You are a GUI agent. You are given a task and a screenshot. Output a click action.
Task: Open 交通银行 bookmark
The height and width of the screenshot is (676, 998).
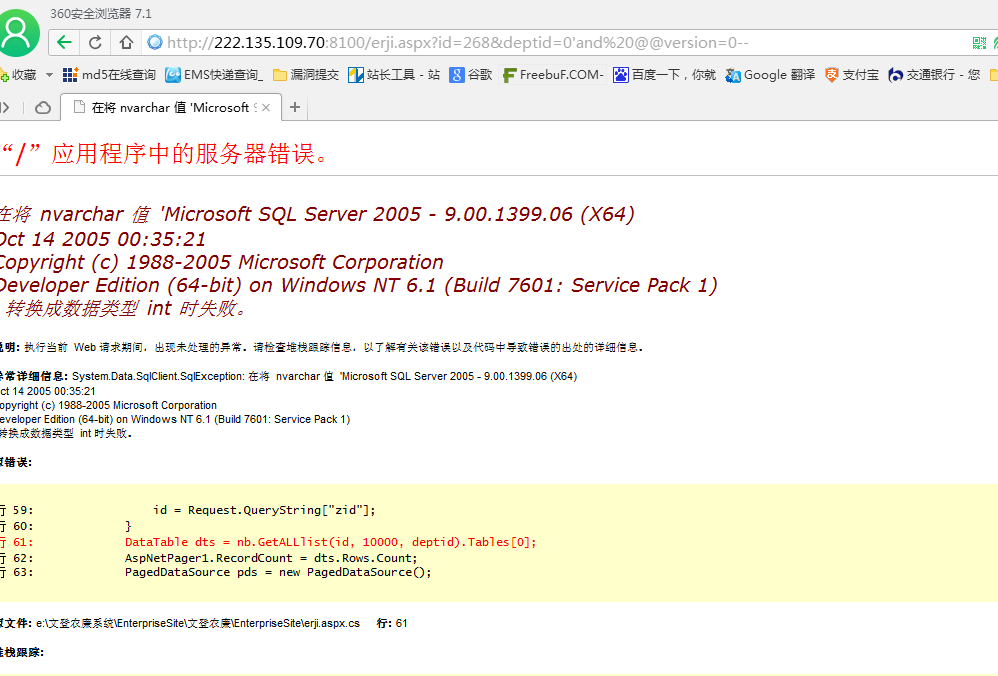tap(934, 75)
